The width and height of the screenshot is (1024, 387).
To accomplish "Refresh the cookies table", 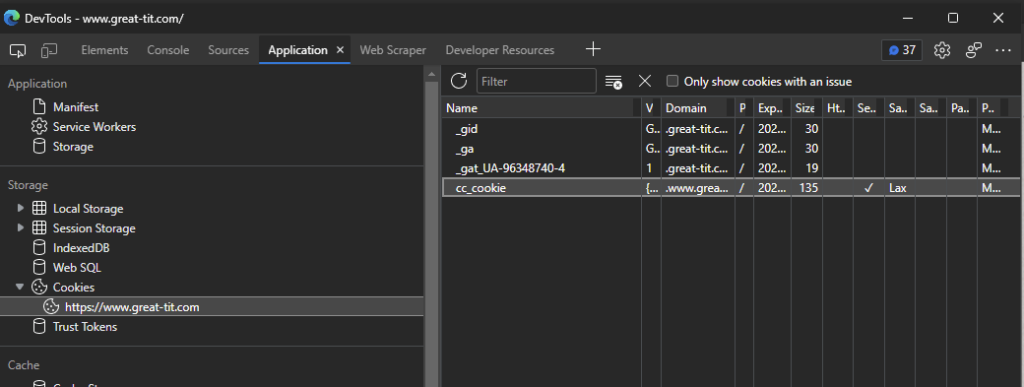I will pyautogui.click(x=459, y=81).
